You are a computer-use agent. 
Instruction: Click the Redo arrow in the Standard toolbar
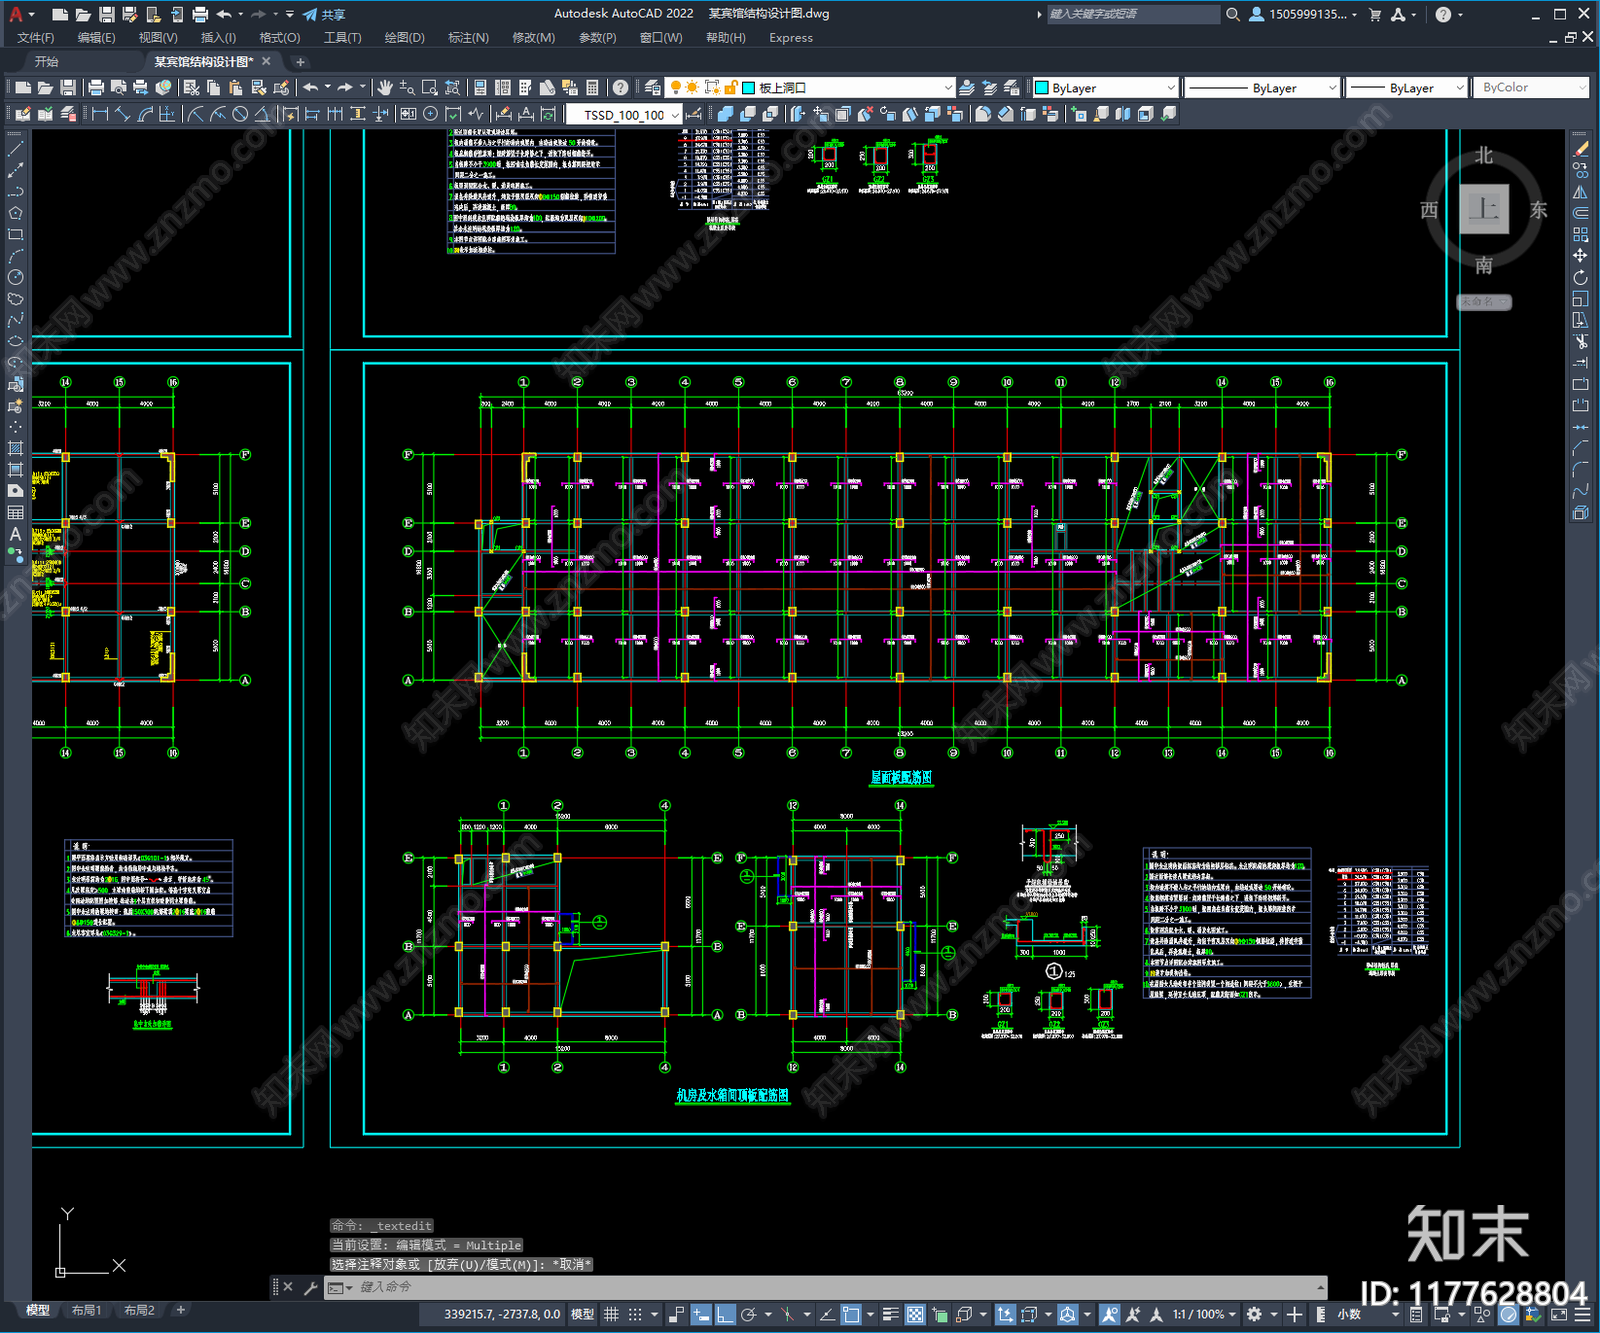coord(345,88)
